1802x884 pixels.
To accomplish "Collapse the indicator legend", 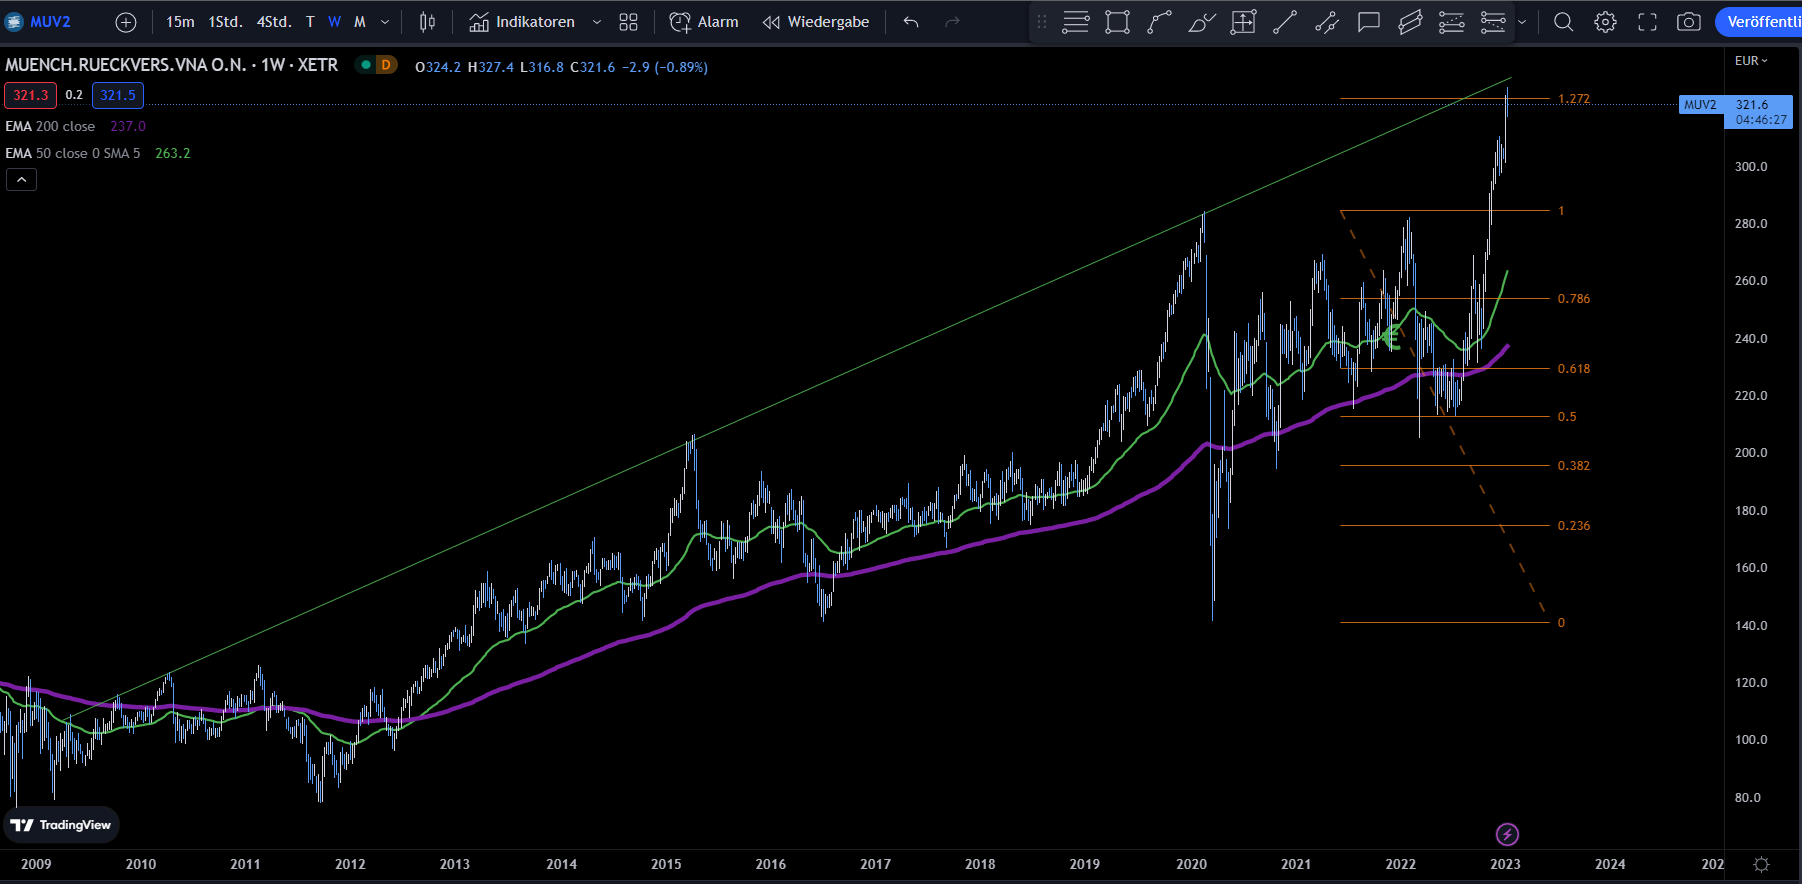I will pos(21,180).
